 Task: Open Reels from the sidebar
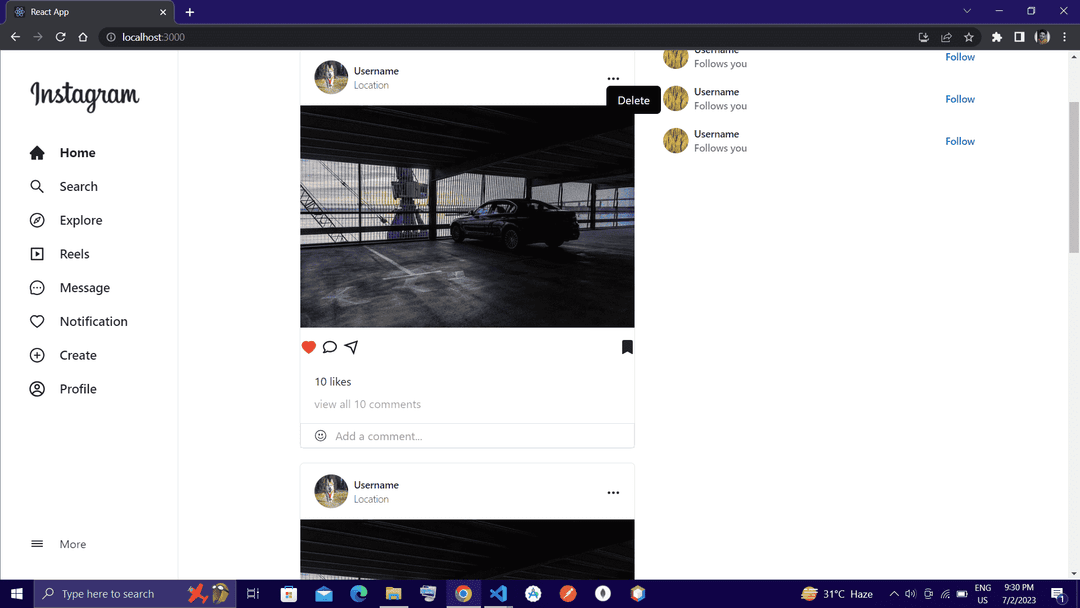[x=59, y=254]
